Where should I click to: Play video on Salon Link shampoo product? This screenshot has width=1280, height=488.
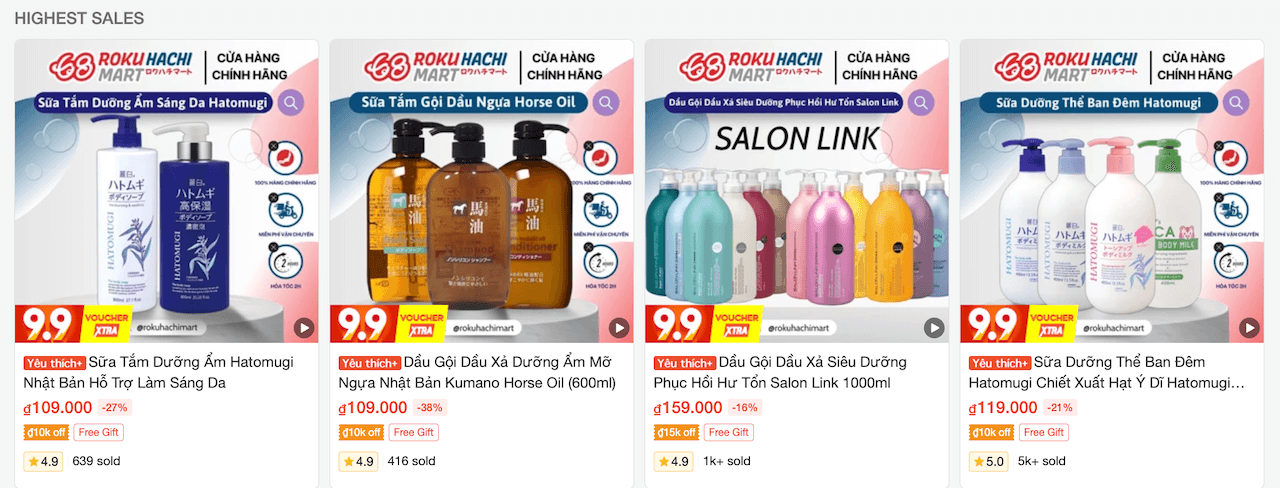934,327
